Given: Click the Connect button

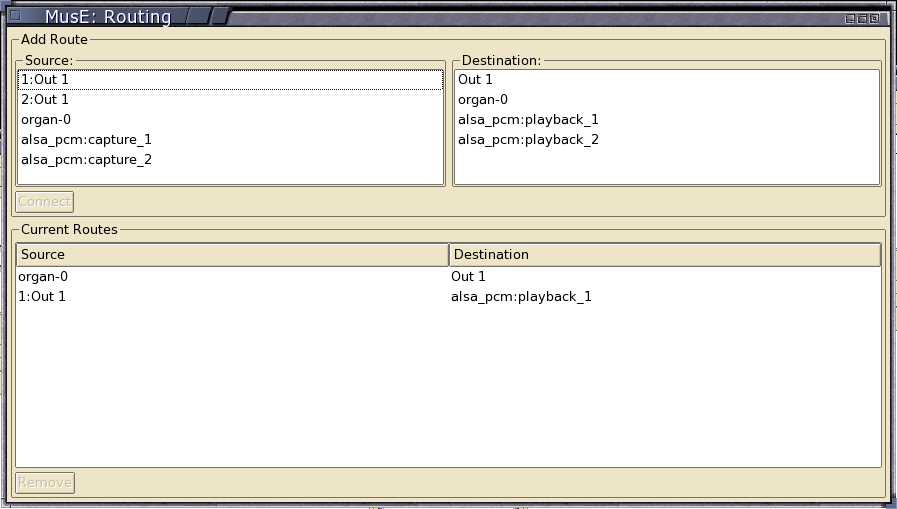Looking at the screenshot, I should click(45, 202).
